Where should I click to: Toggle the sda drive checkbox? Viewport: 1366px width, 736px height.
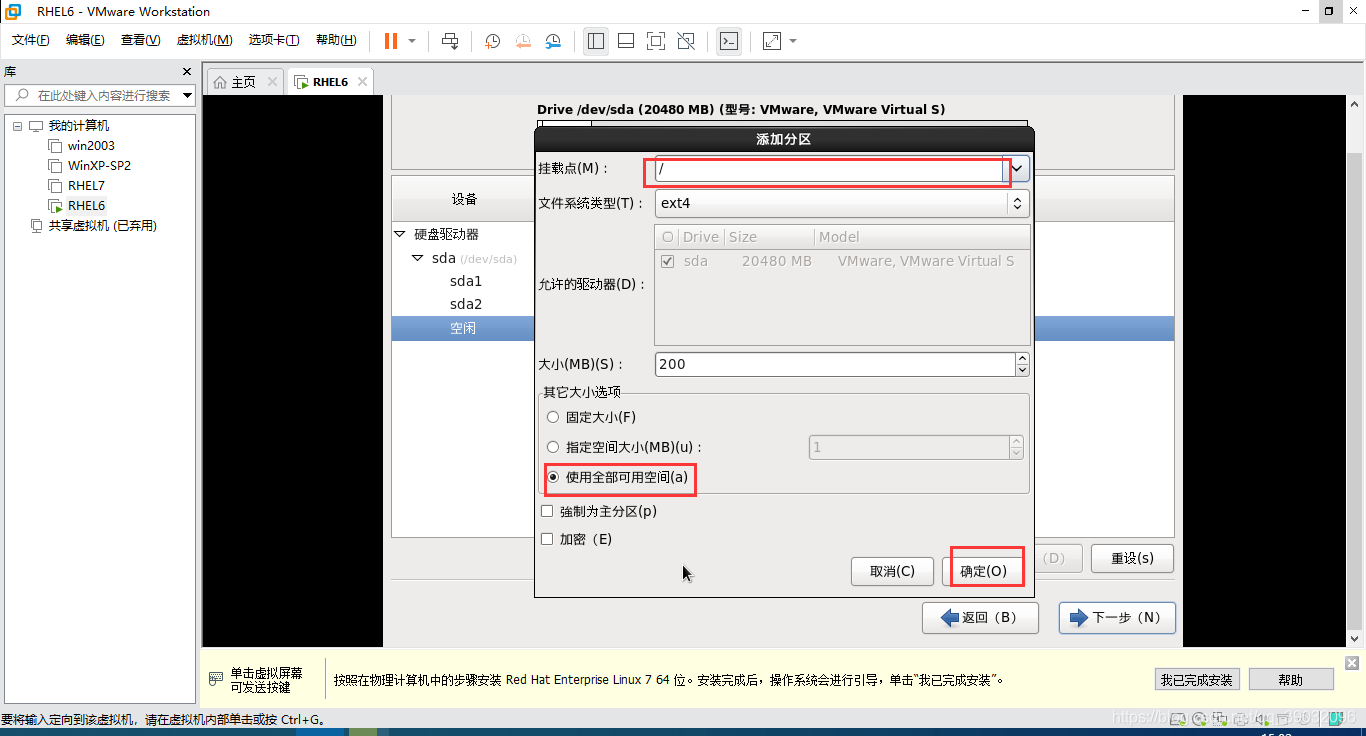tap(668, 261)
